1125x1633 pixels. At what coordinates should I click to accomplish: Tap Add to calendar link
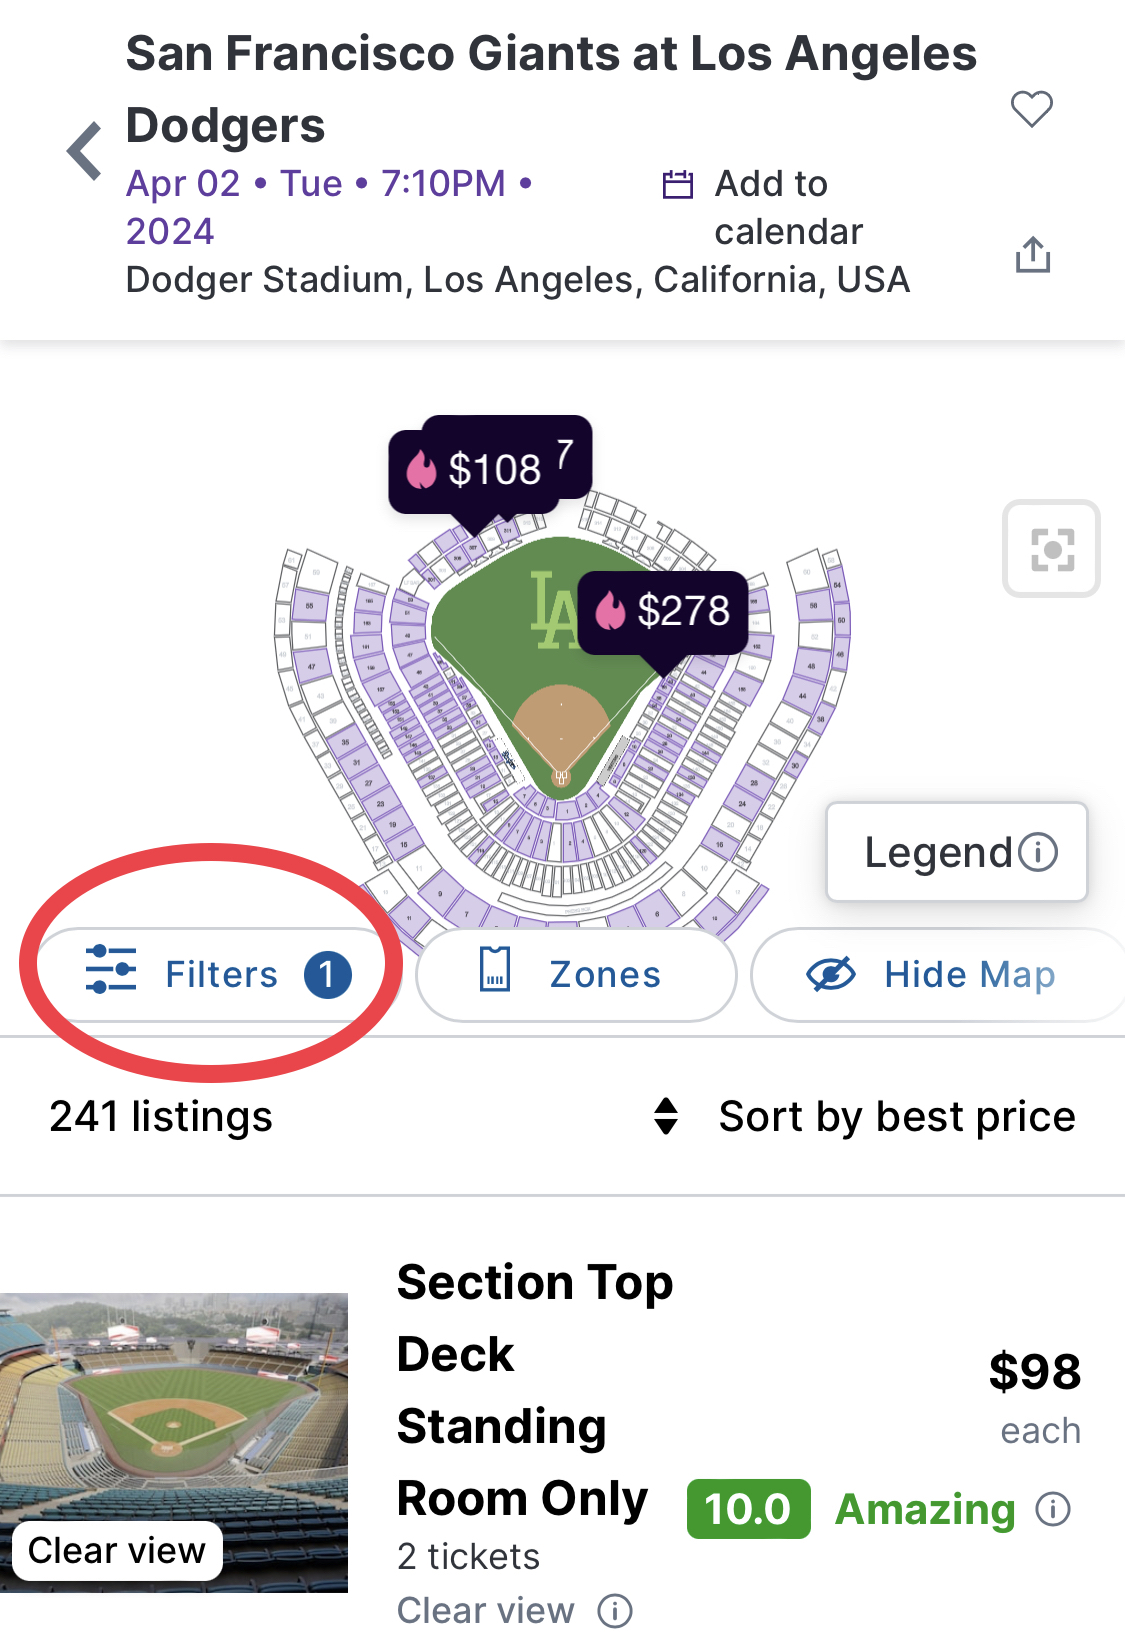(788, 207)
